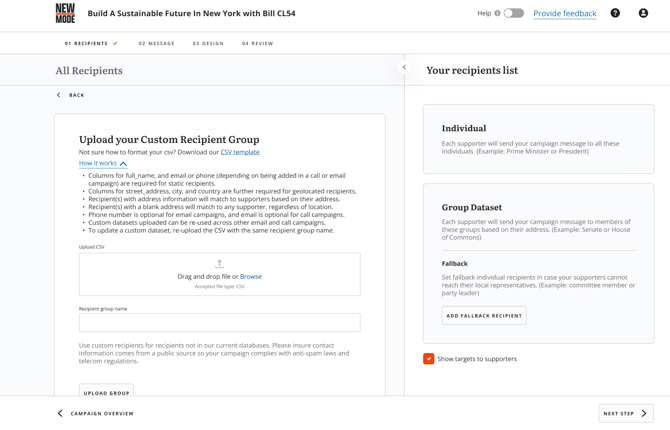The height and width of the screenshot is (430, 670).
Task: Click the back arrow above the upload form
Action: point(59,95)
